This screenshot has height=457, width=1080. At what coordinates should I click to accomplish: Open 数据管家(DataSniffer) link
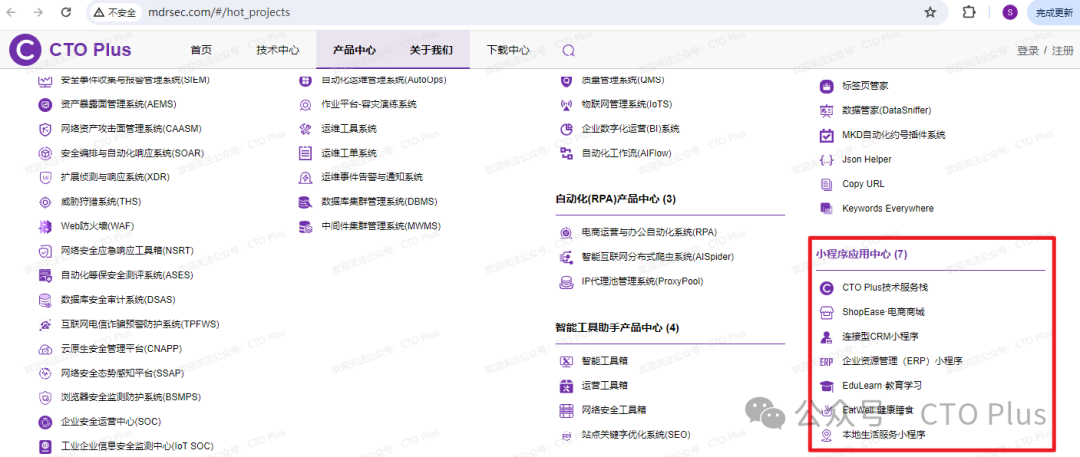886,111
